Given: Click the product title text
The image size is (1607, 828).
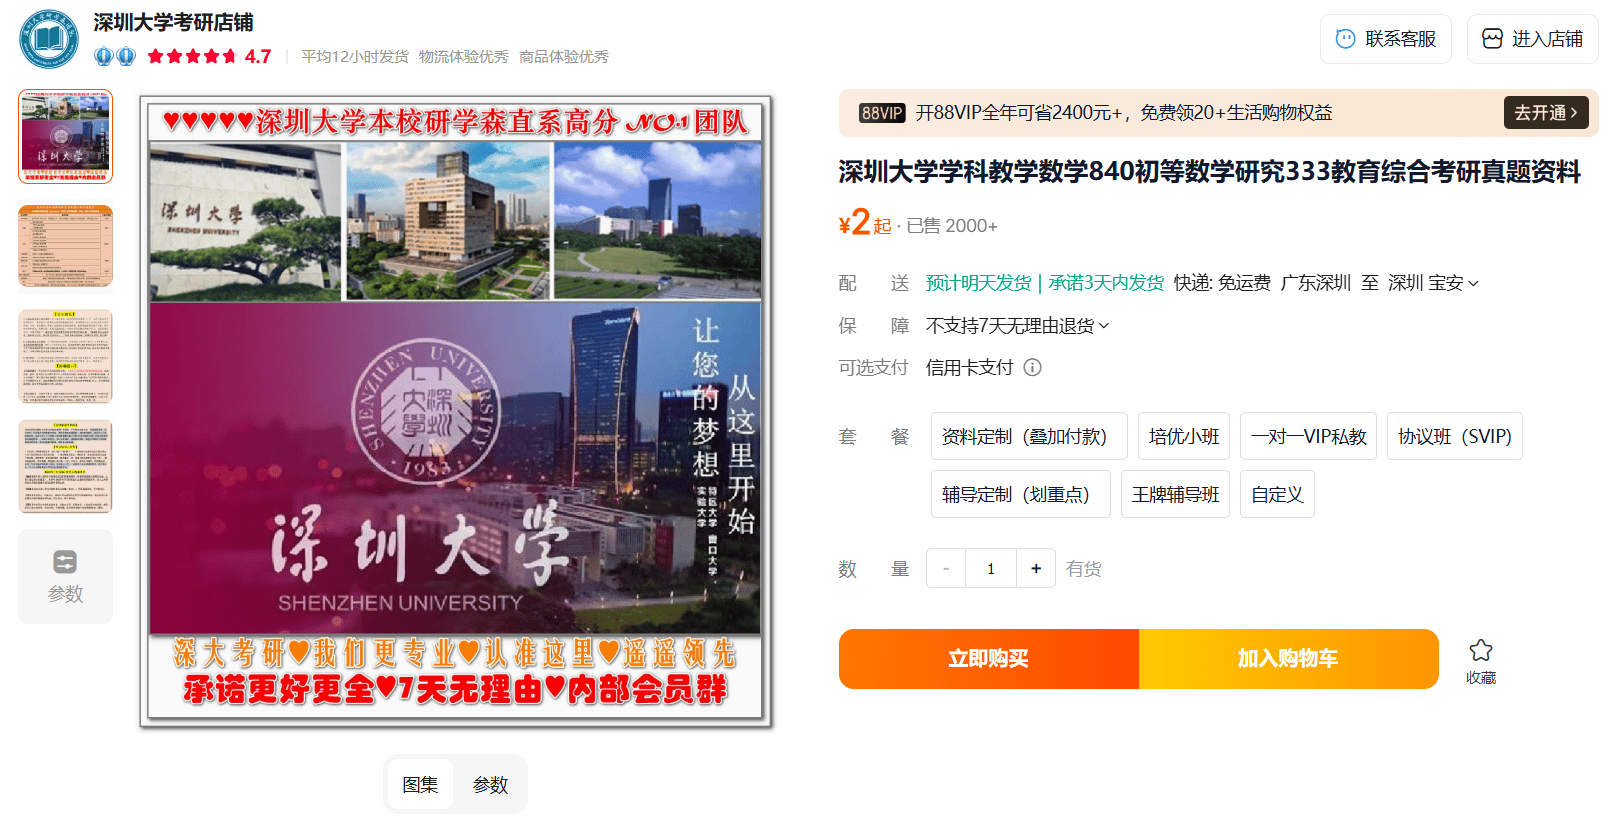Looking at the screenshot, I should tap(1209, 172).
